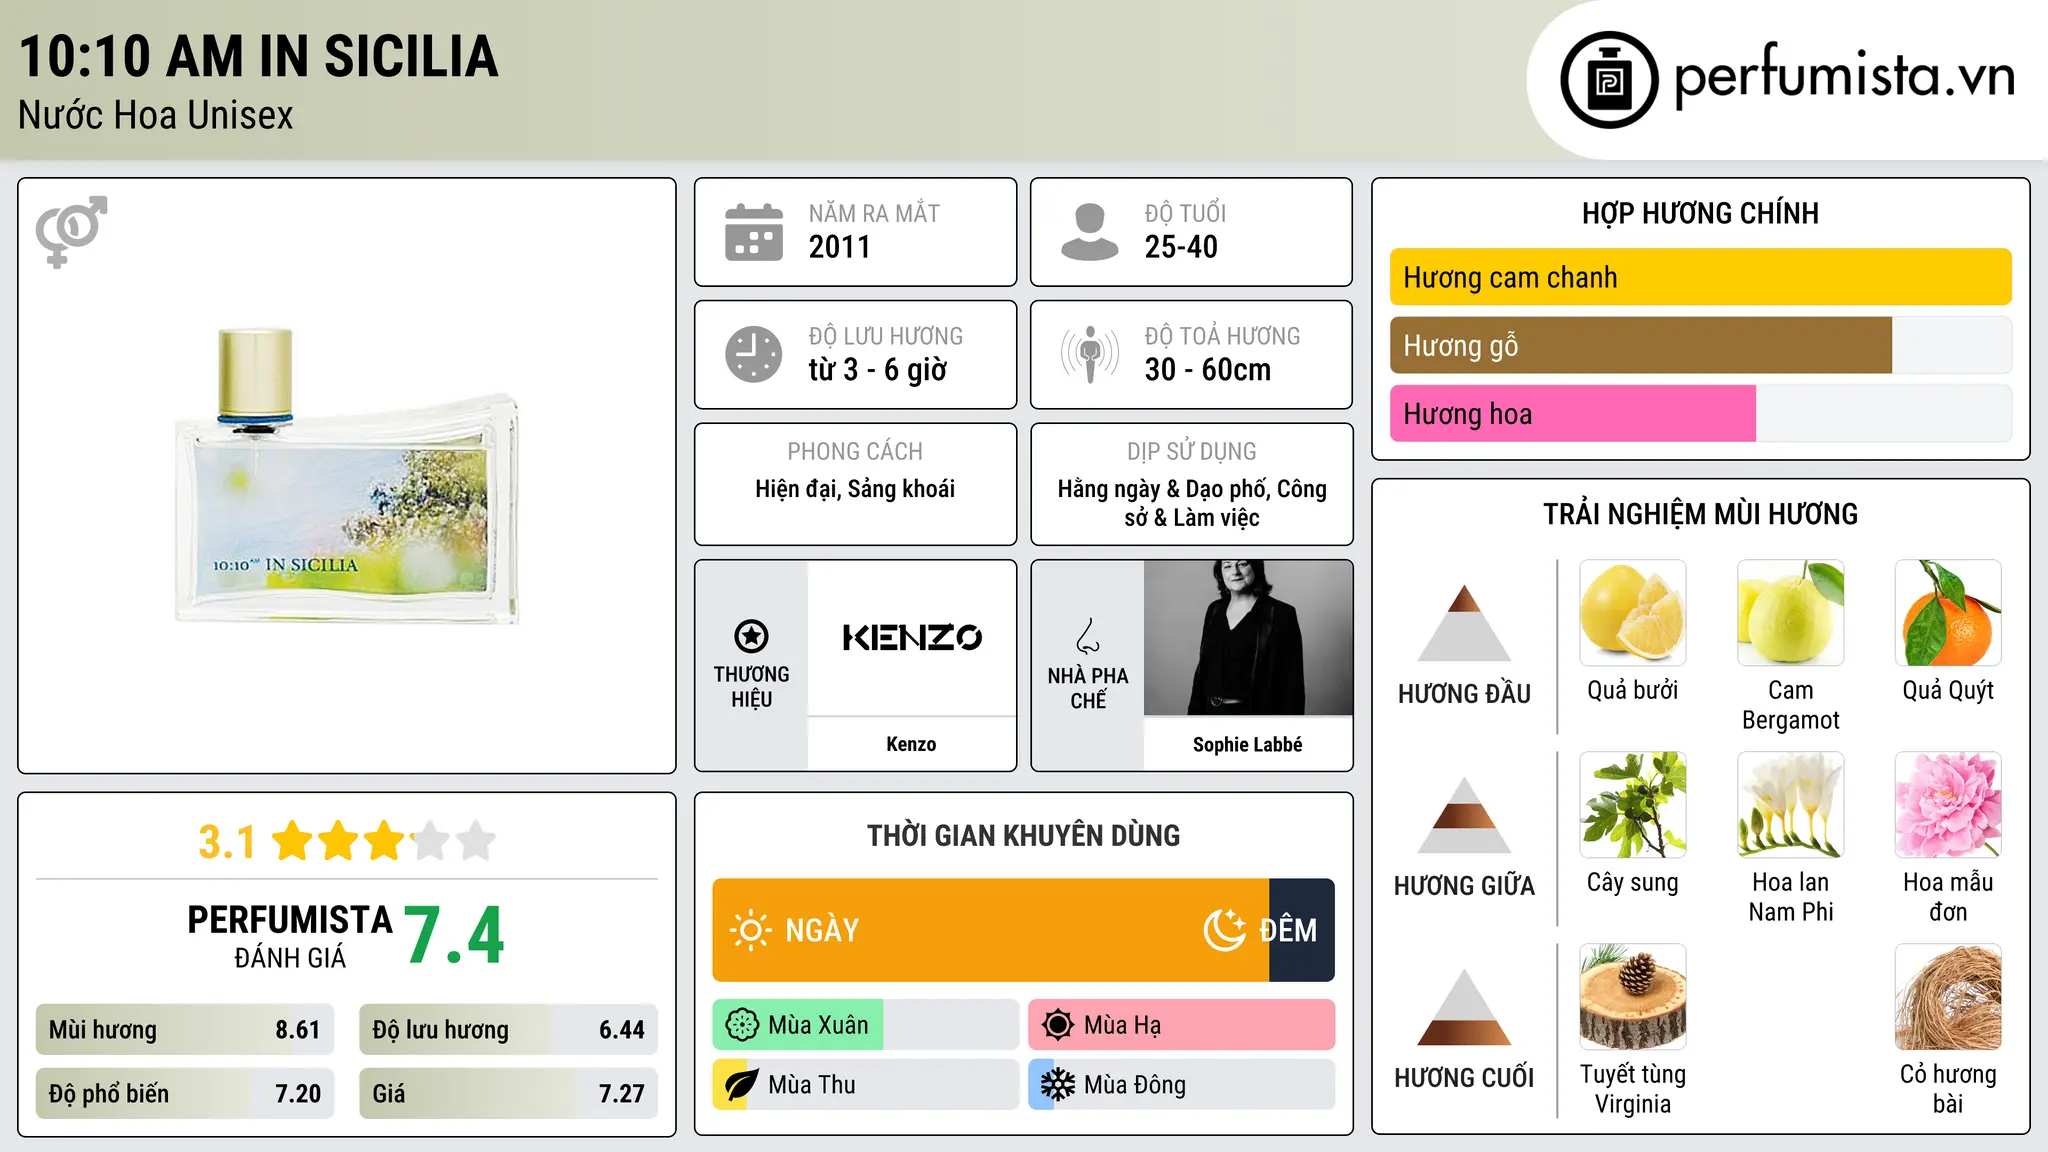Click the 3.1 star rating number
This screenshot has width=2048, height=1152.
227,842
